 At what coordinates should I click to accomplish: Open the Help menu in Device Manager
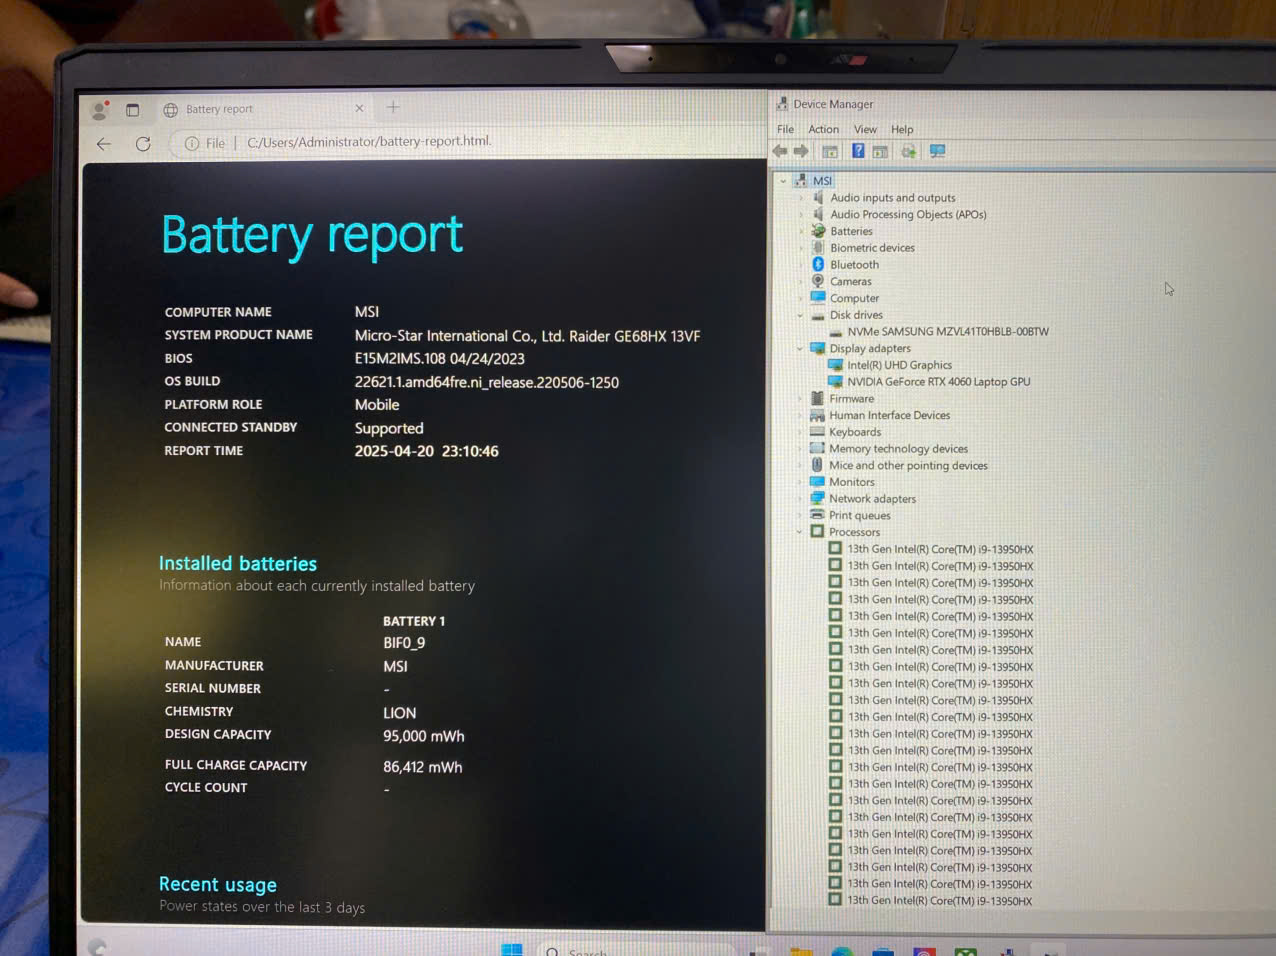tap(902, 129)
